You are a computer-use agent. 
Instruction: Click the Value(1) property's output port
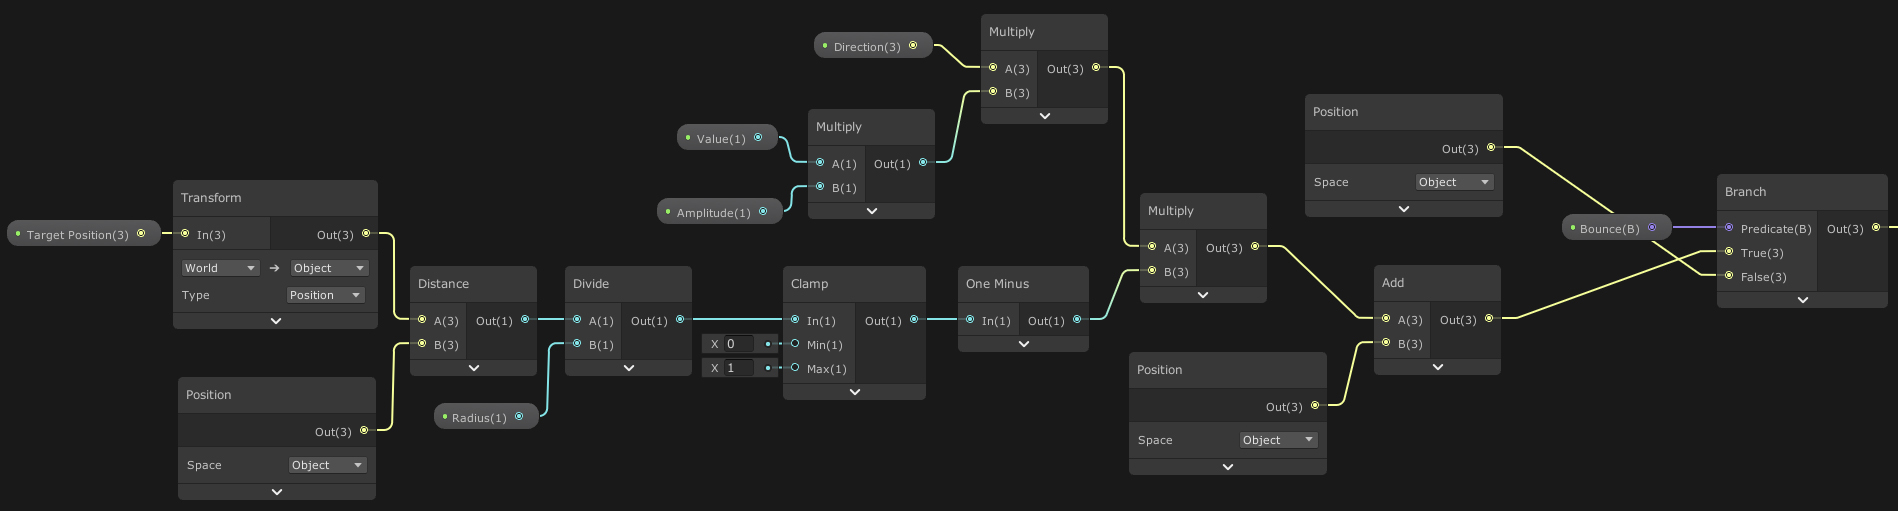tap(758, 138)
